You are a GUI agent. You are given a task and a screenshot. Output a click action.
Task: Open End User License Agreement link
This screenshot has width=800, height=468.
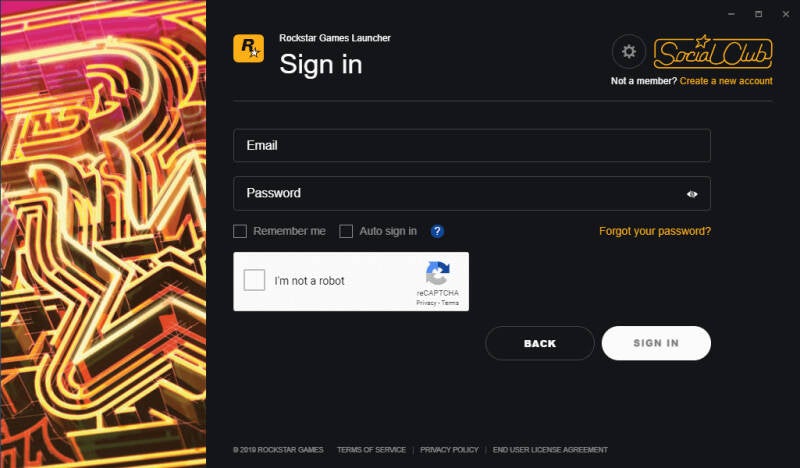550,450
